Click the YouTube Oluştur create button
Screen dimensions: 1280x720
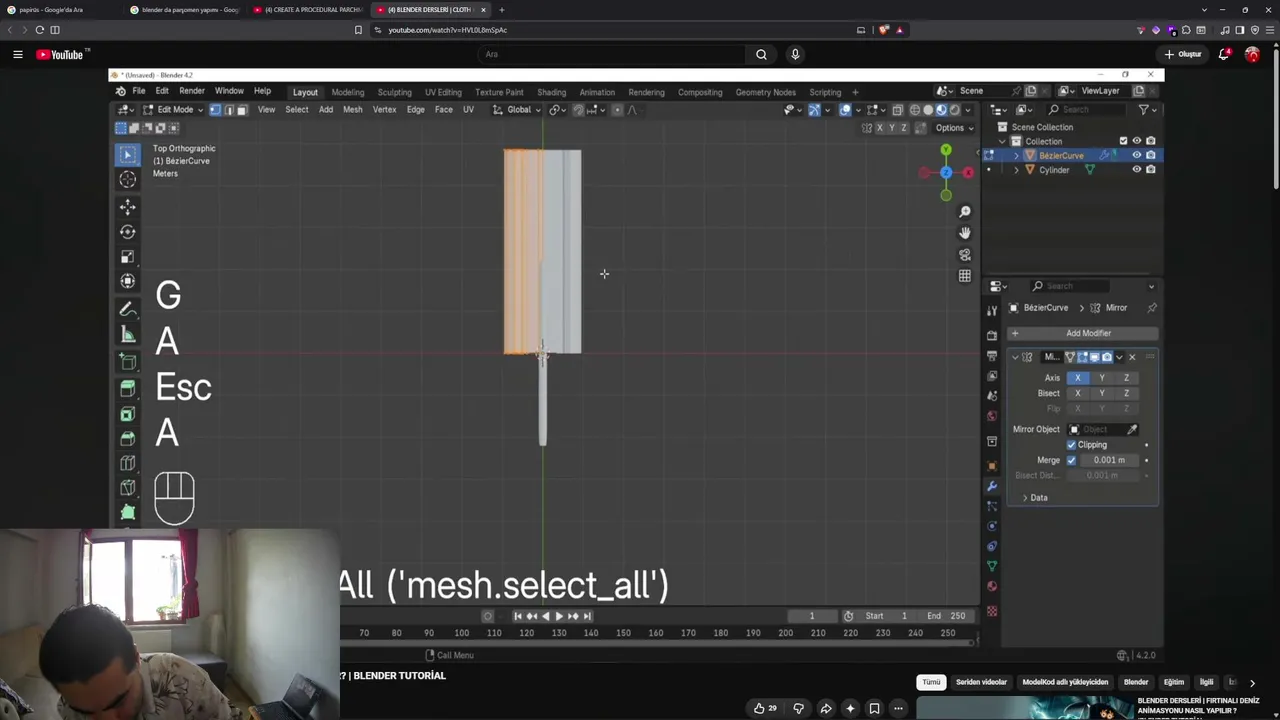tap(1183, 54)
